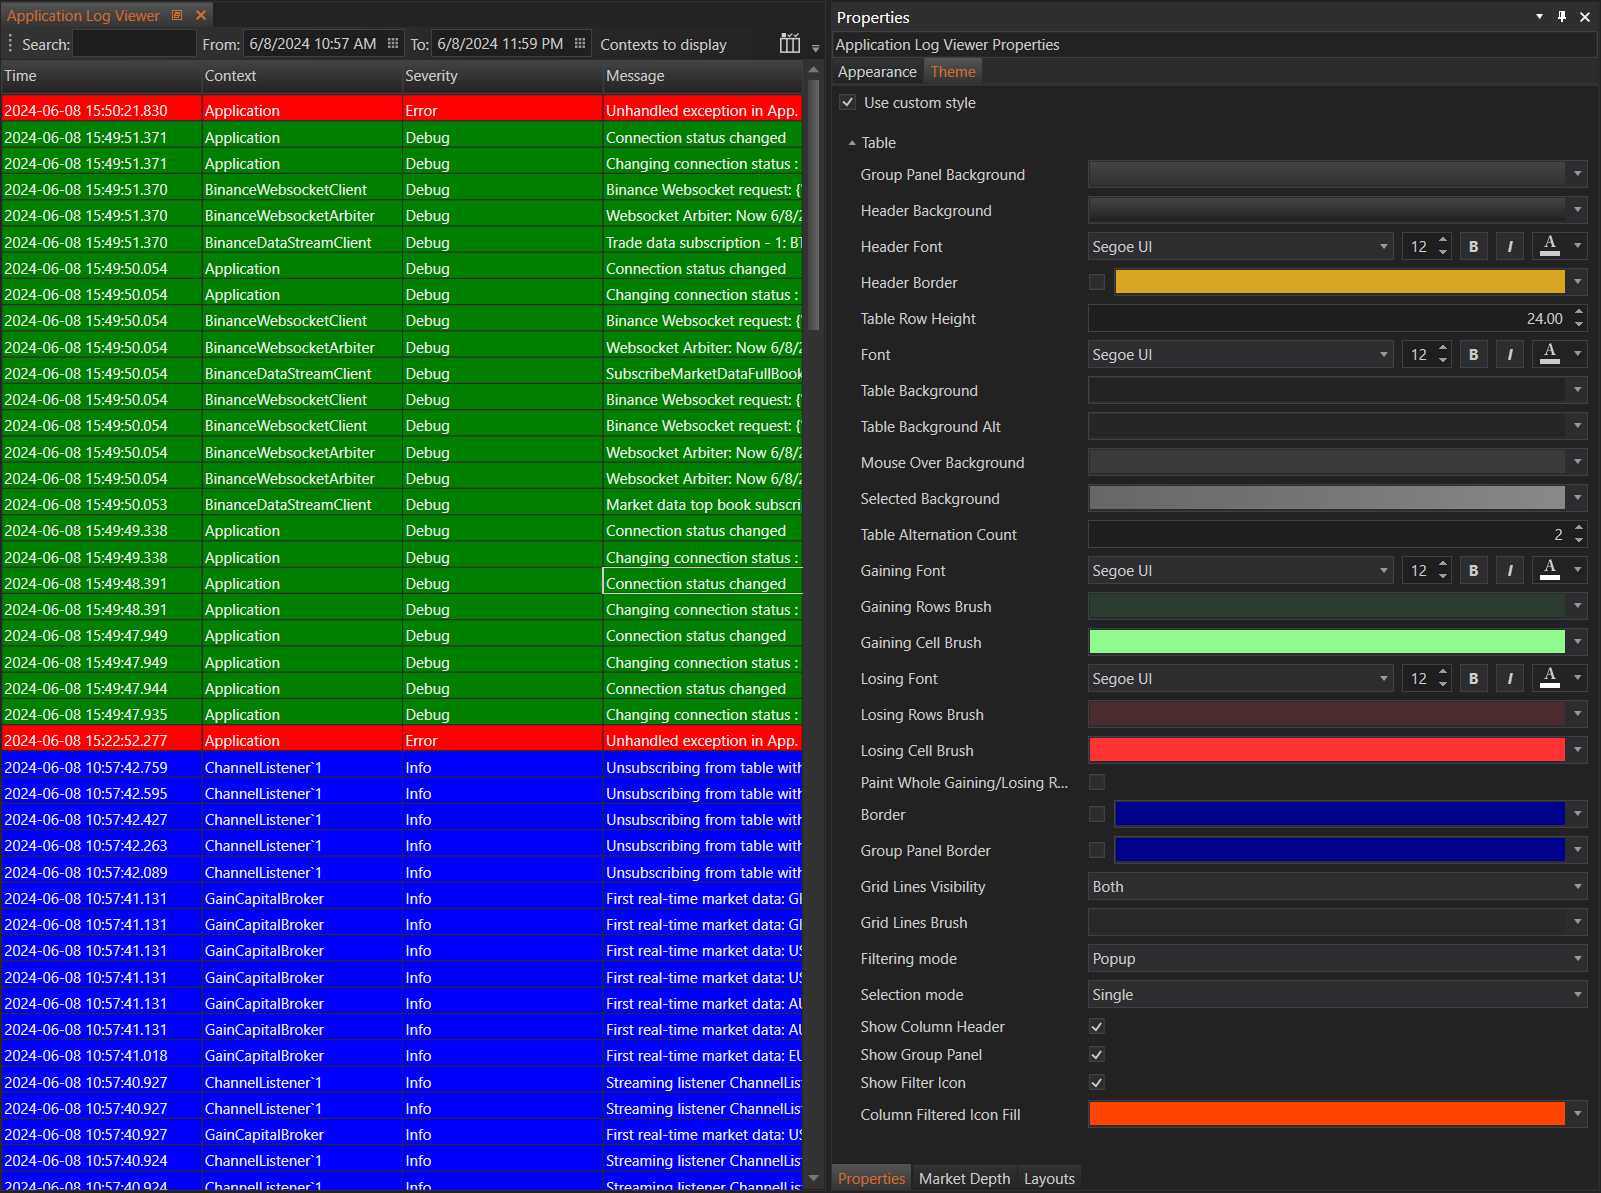This screenshot has width=1601, height=1193.
Task: Open the Grid Lines Visibility dropdown
Action: click(1337, 887)
